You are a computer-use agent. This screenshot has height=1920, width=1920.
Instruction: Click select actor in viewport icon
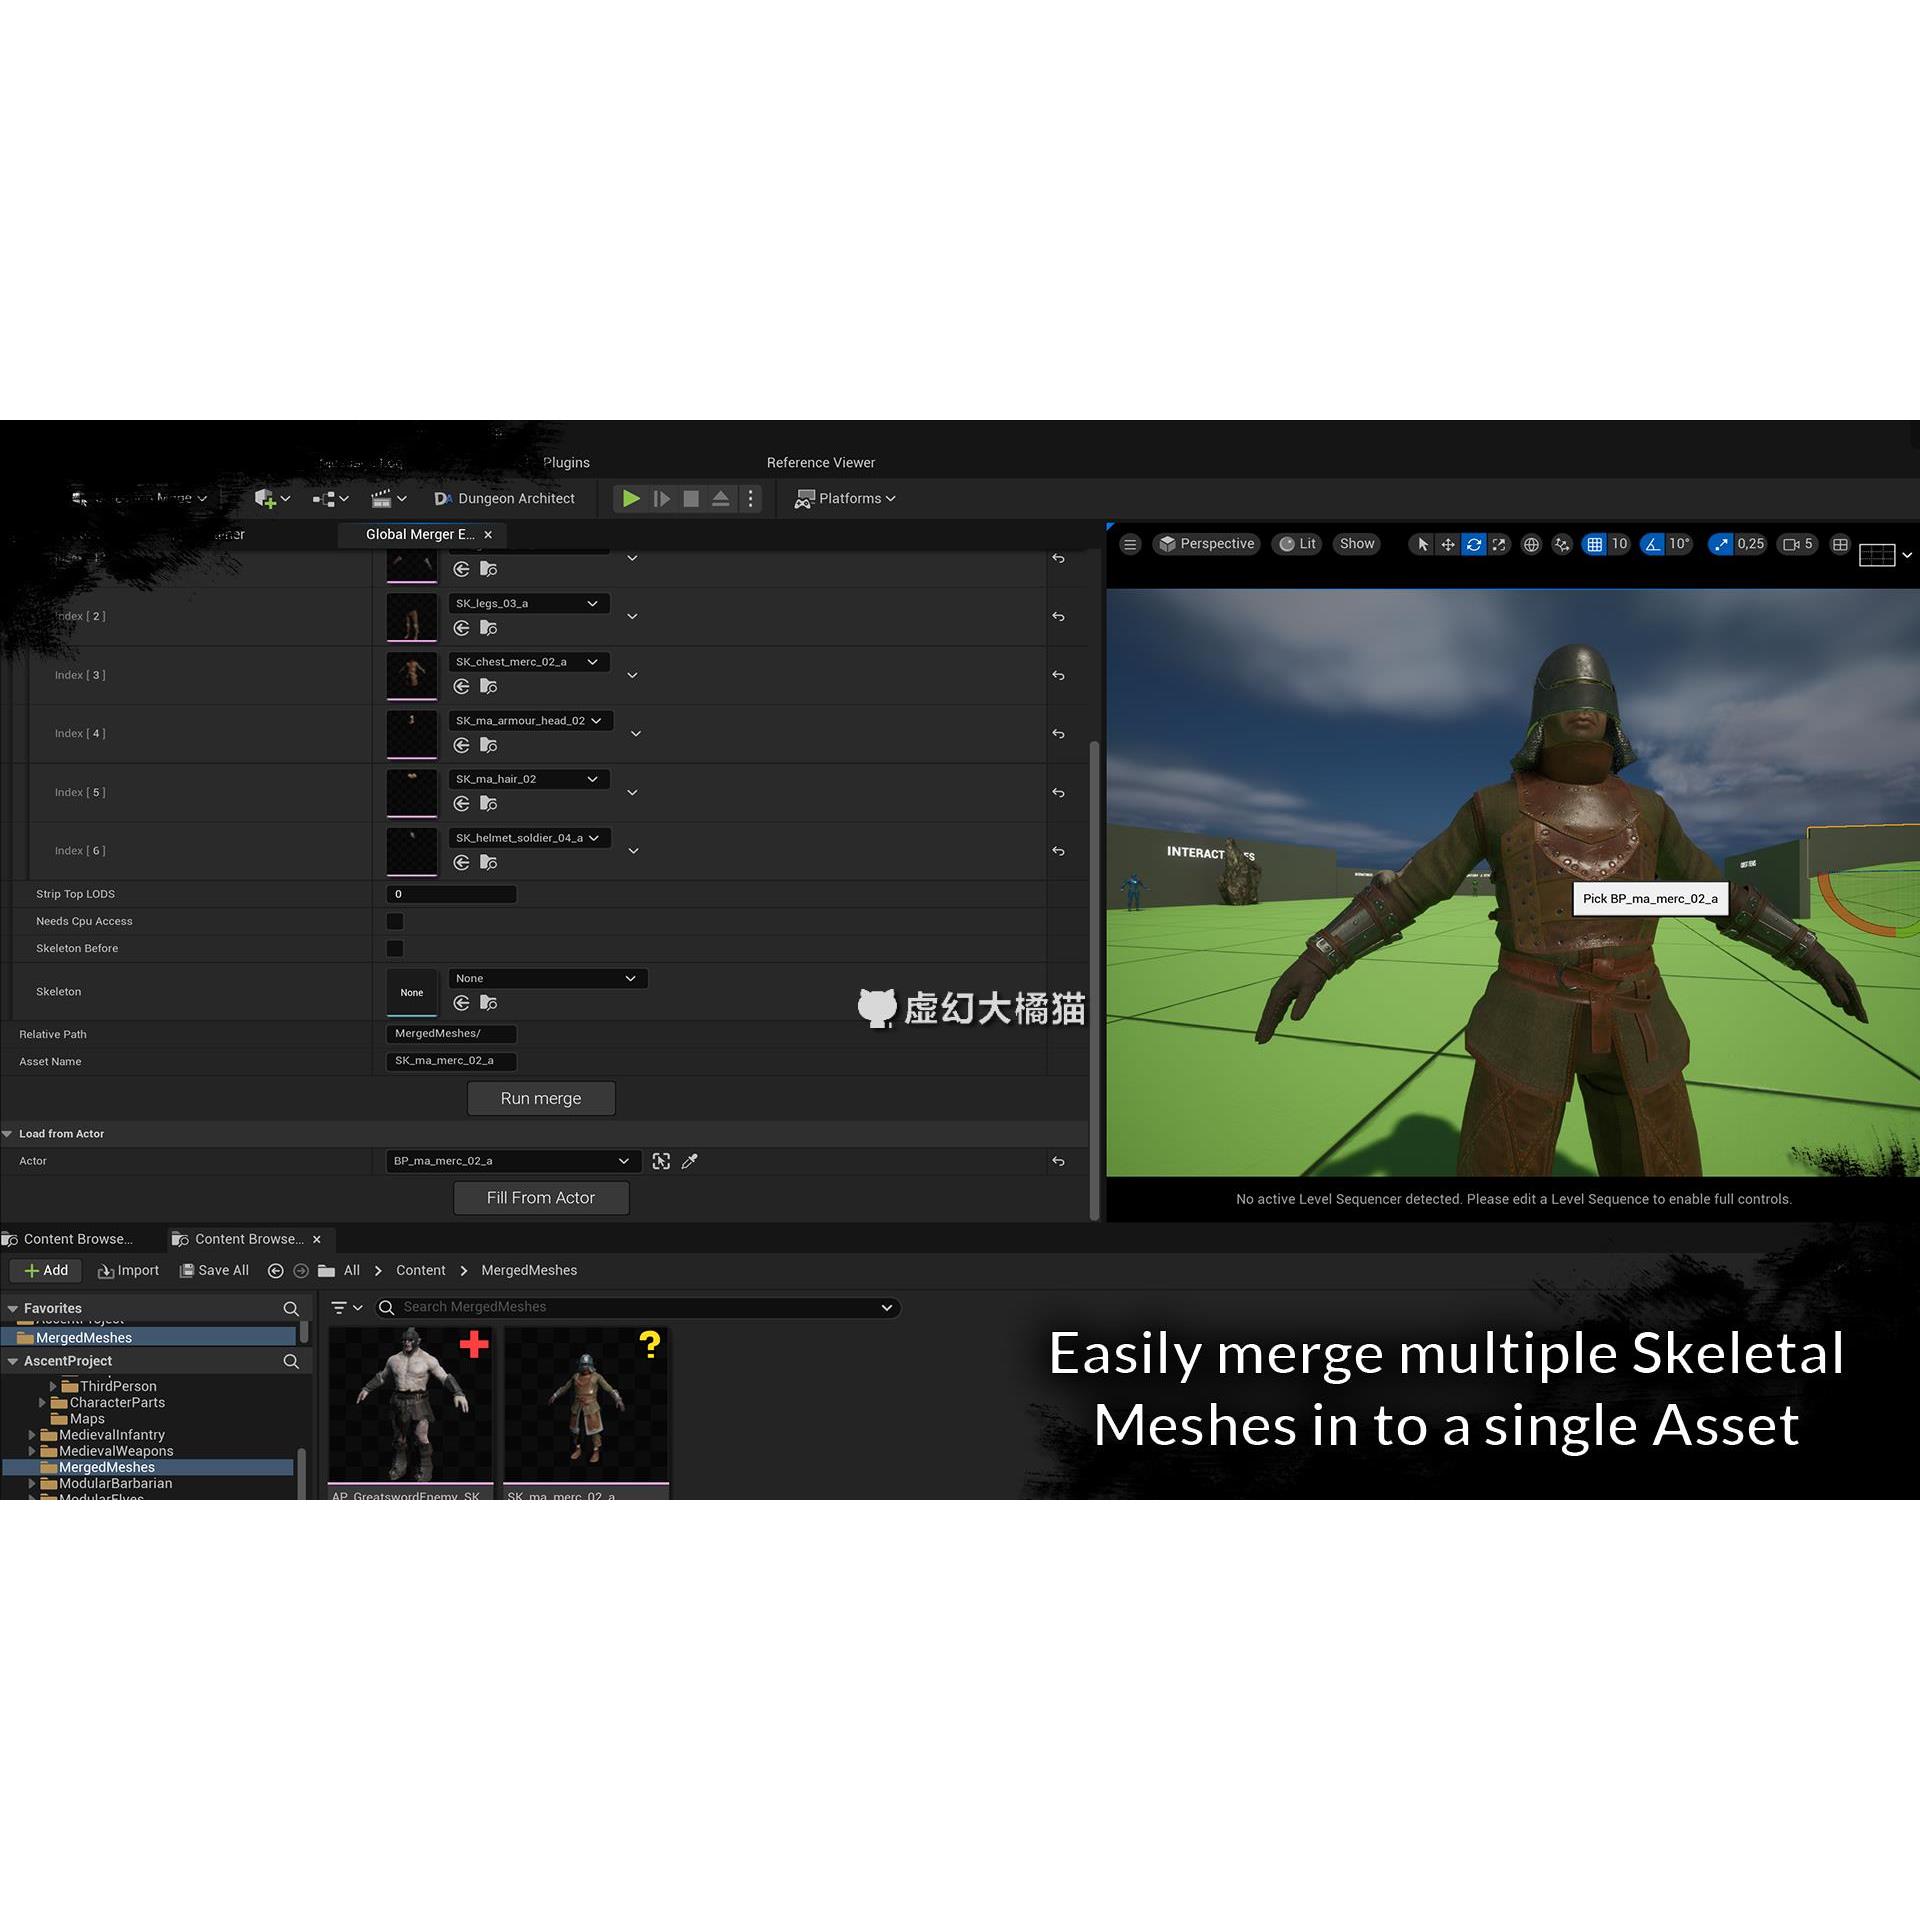(661, 1161)
